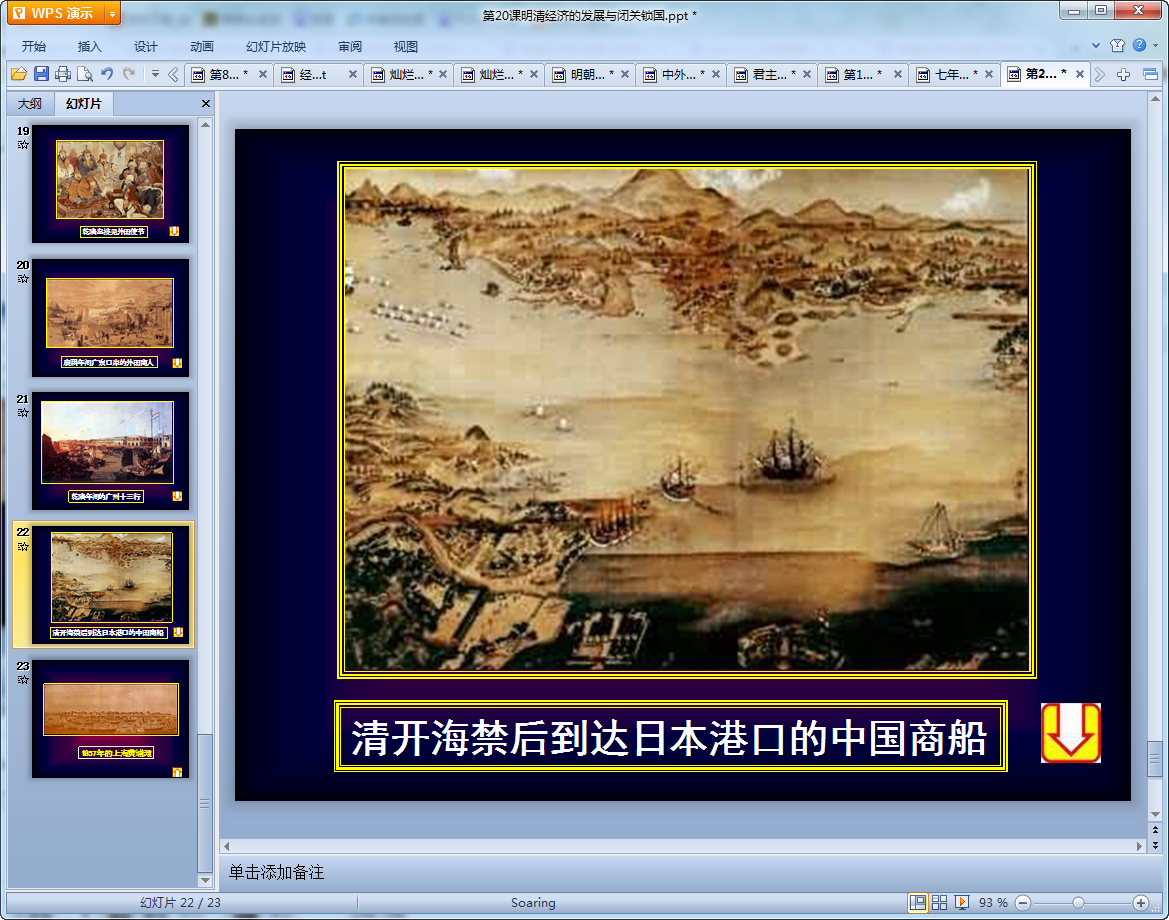Open the 设计 menu
Viewport: 1169px width, 920px height.
pyautogui.click(x=145, y=46)
